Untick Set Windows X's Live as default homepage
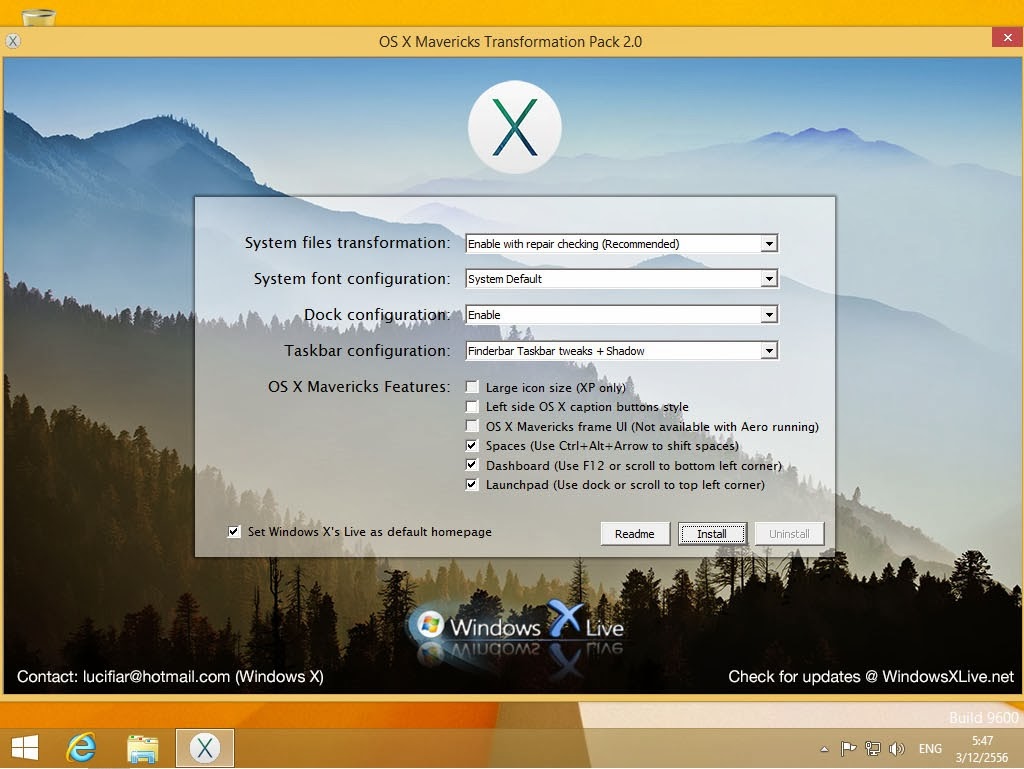 click(x=234, y=531)
